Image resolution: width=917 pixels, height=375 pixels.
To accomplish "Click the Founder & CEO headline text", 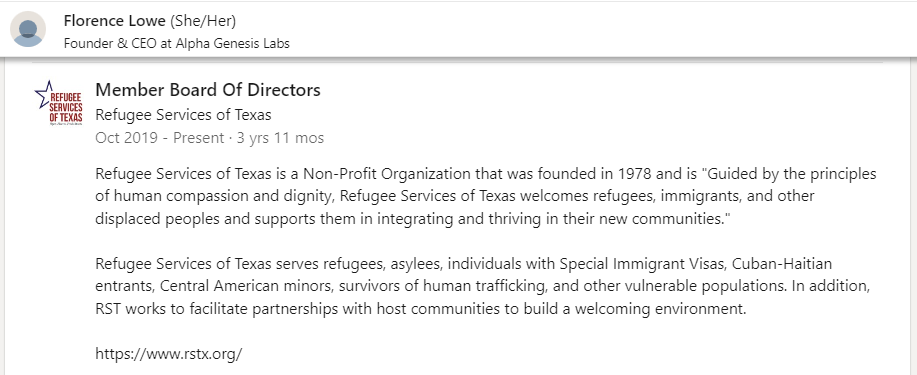I will point(177,43).
